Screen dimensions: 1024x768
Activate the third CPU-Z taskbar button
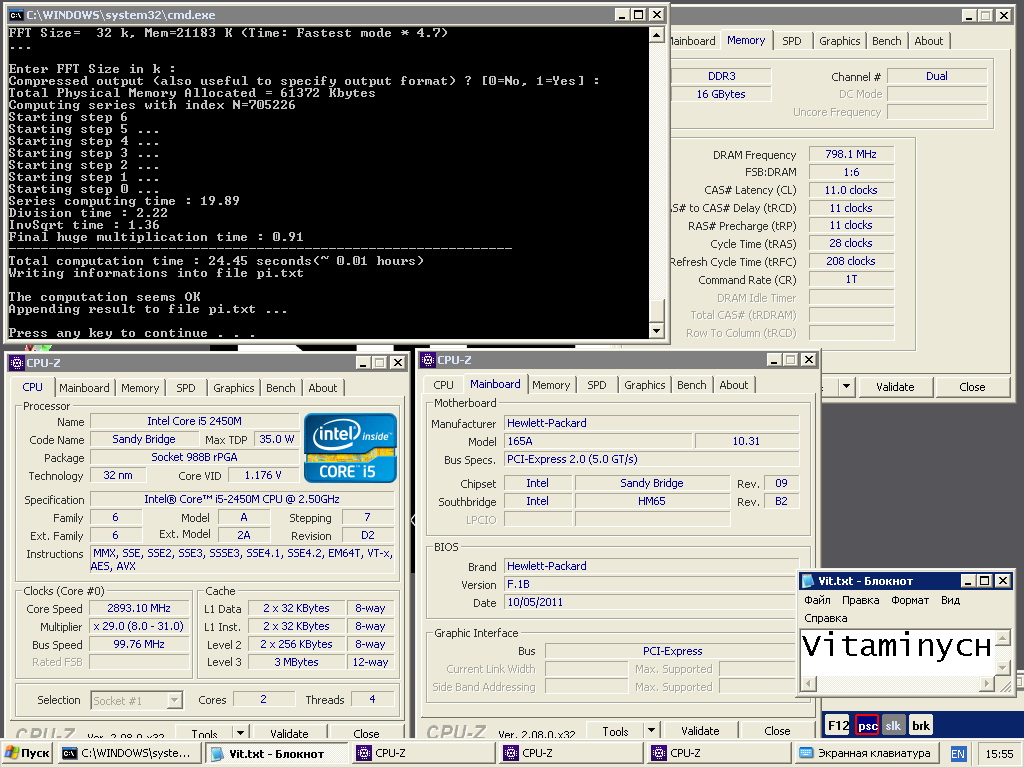pos(720,753)
